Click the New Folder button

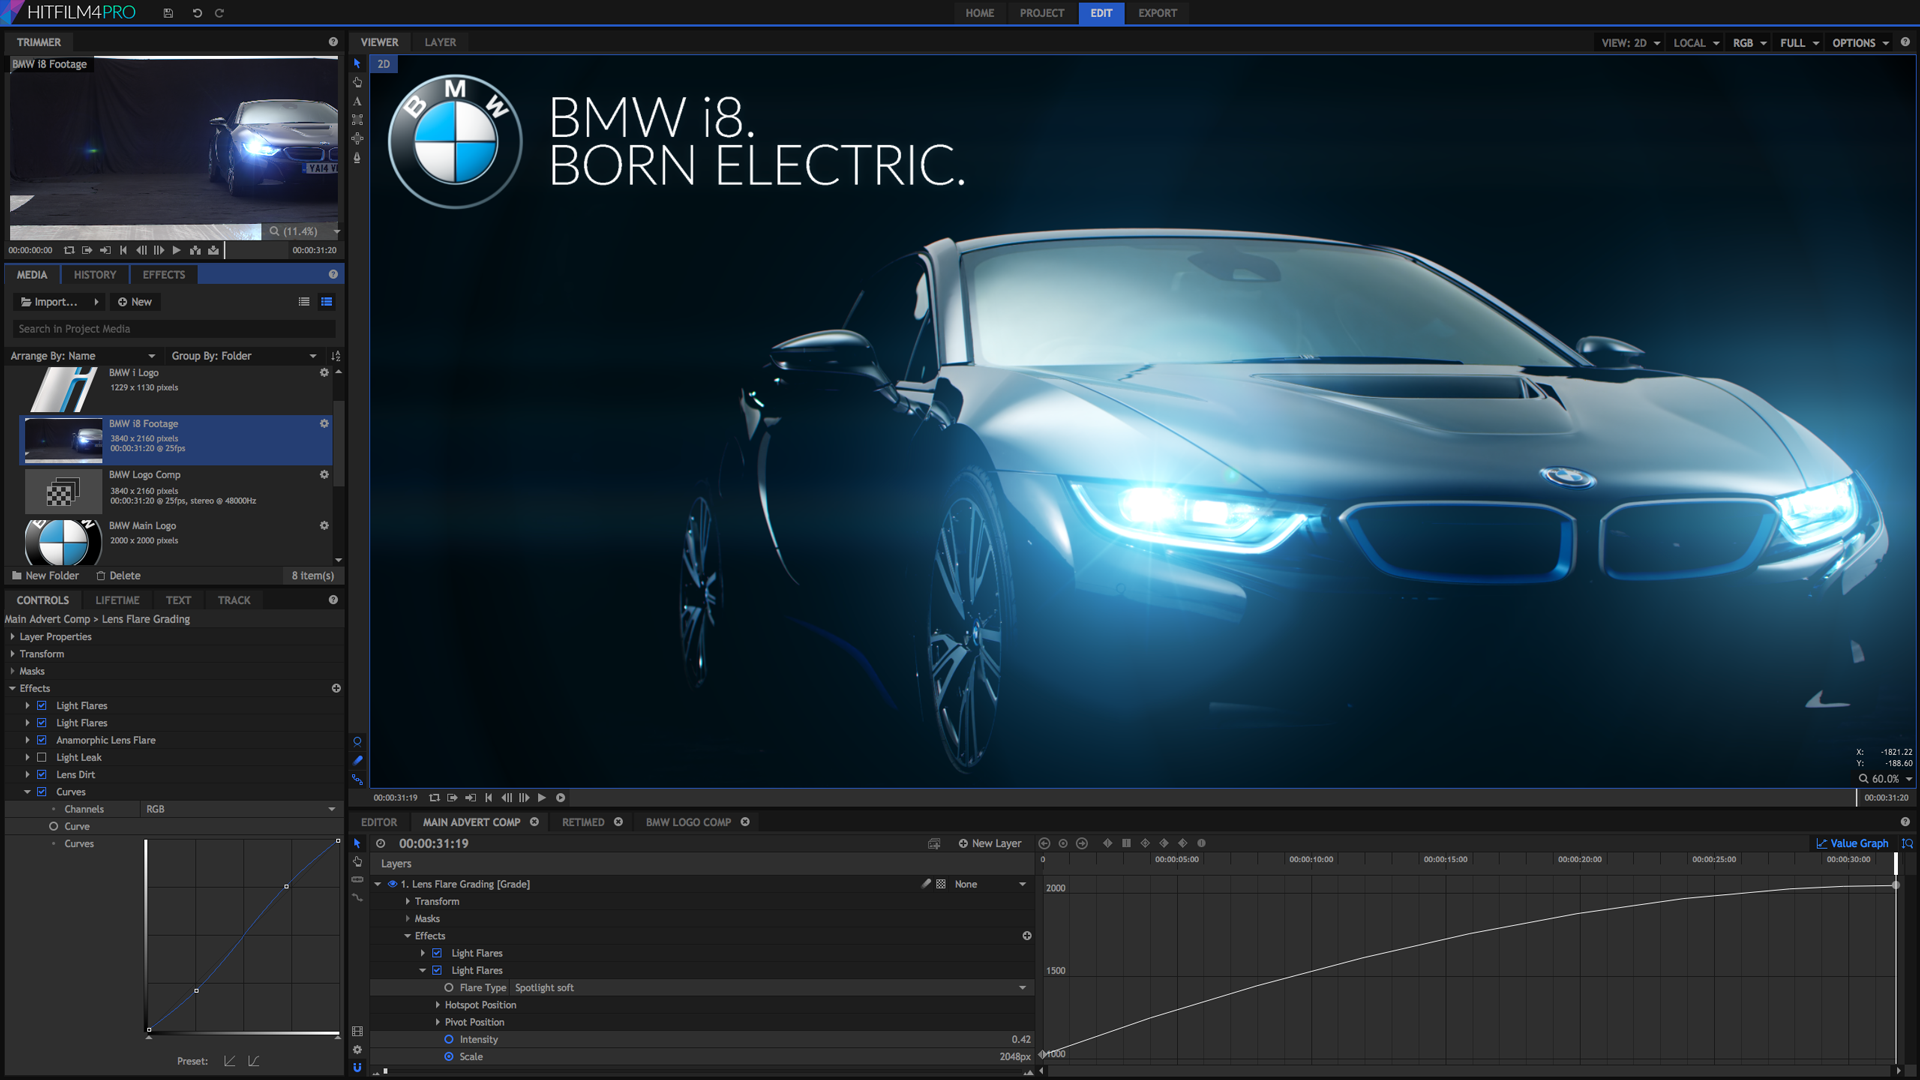pos(49,575)
